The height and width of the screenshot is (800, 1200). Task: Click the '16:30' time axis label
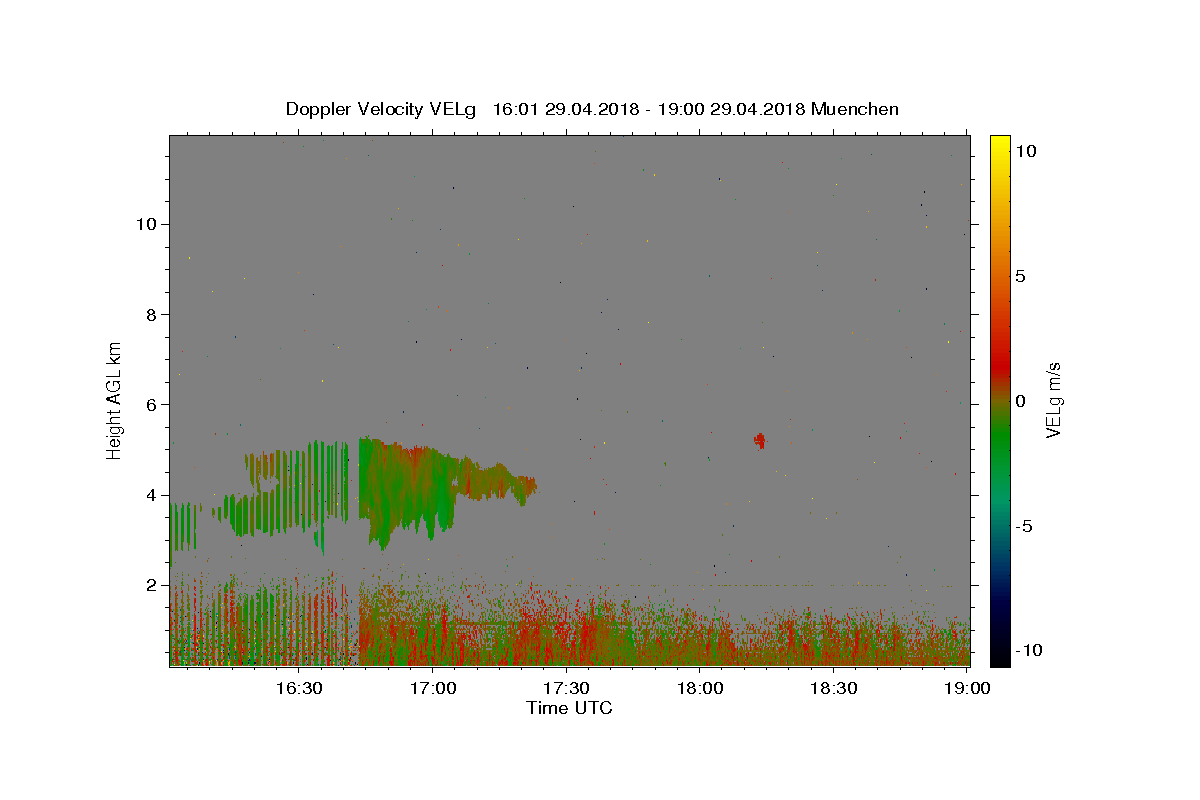[x=299, y=688]
